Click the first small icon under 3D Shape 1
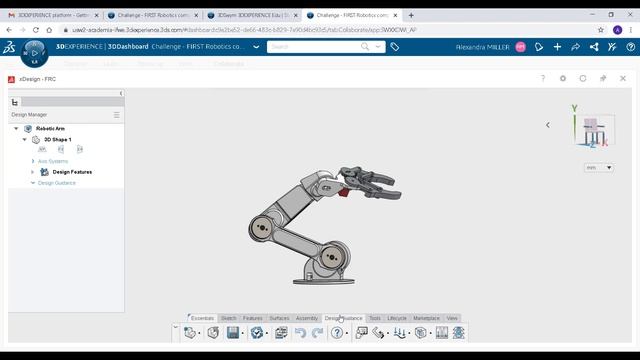Image resolution: width=640 pixels, height=360 pixels. click(42, 149)
